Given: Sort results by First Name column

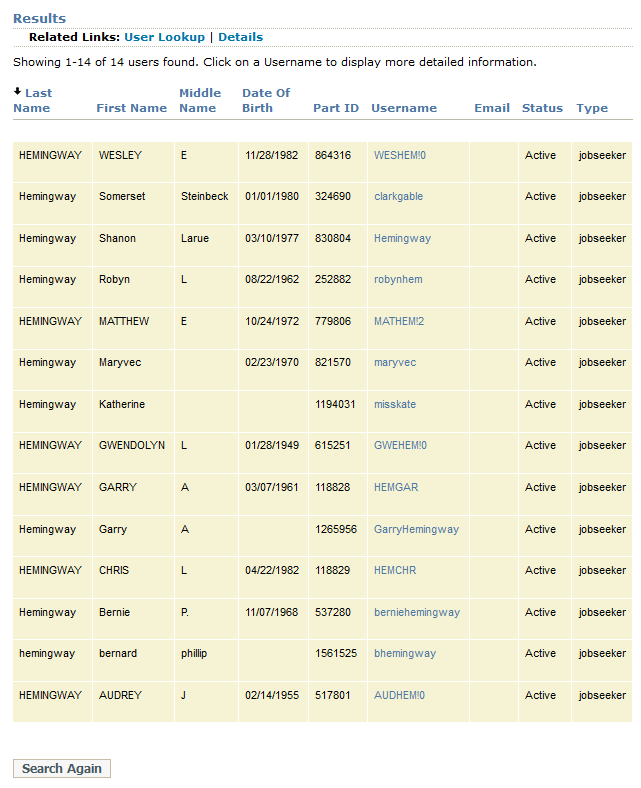Looking at the screenshot, I should coord(132,108).
